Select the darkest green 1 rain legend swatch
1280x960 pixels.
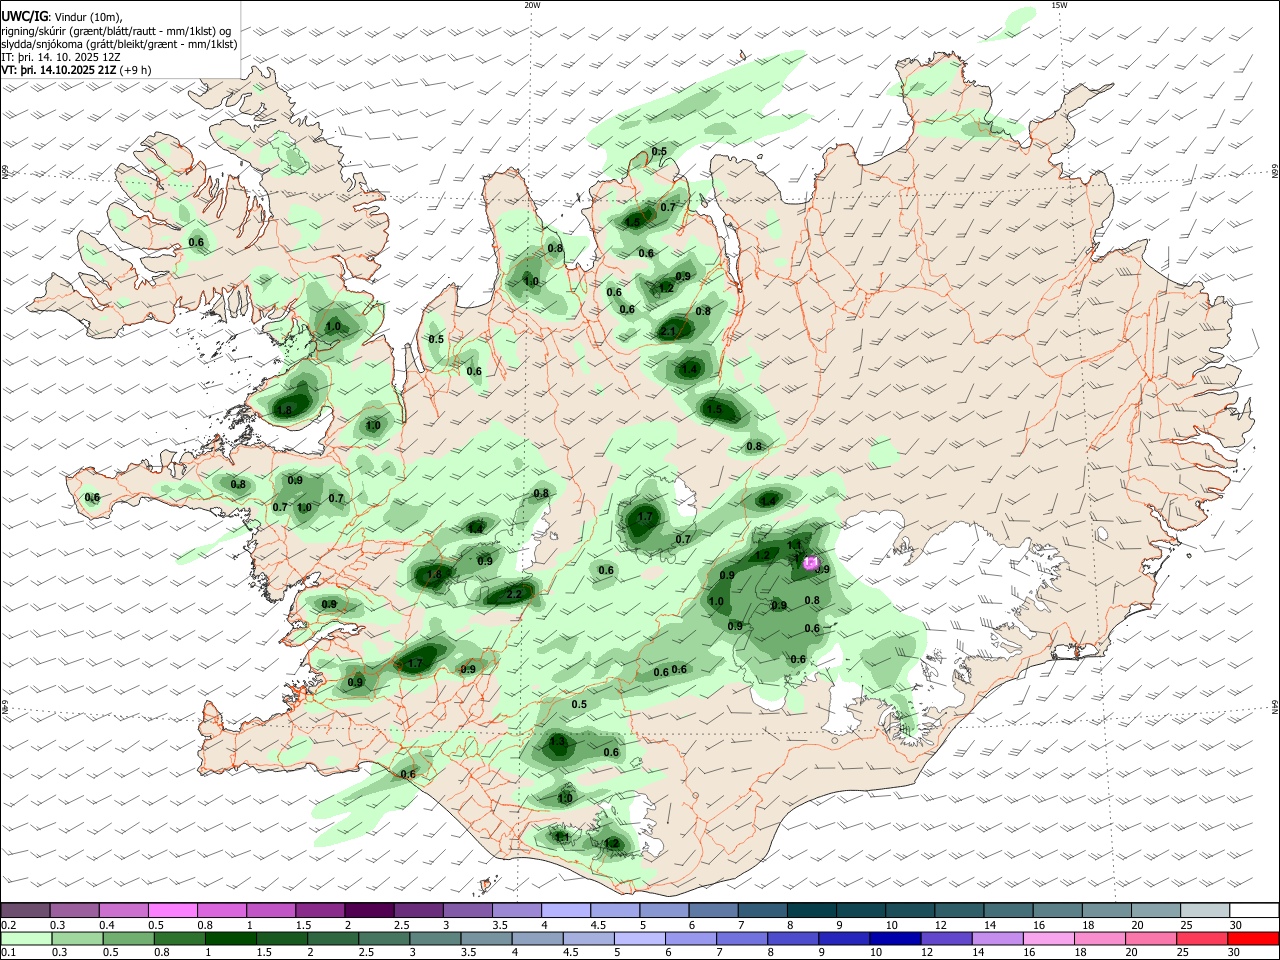pos(230,939)
